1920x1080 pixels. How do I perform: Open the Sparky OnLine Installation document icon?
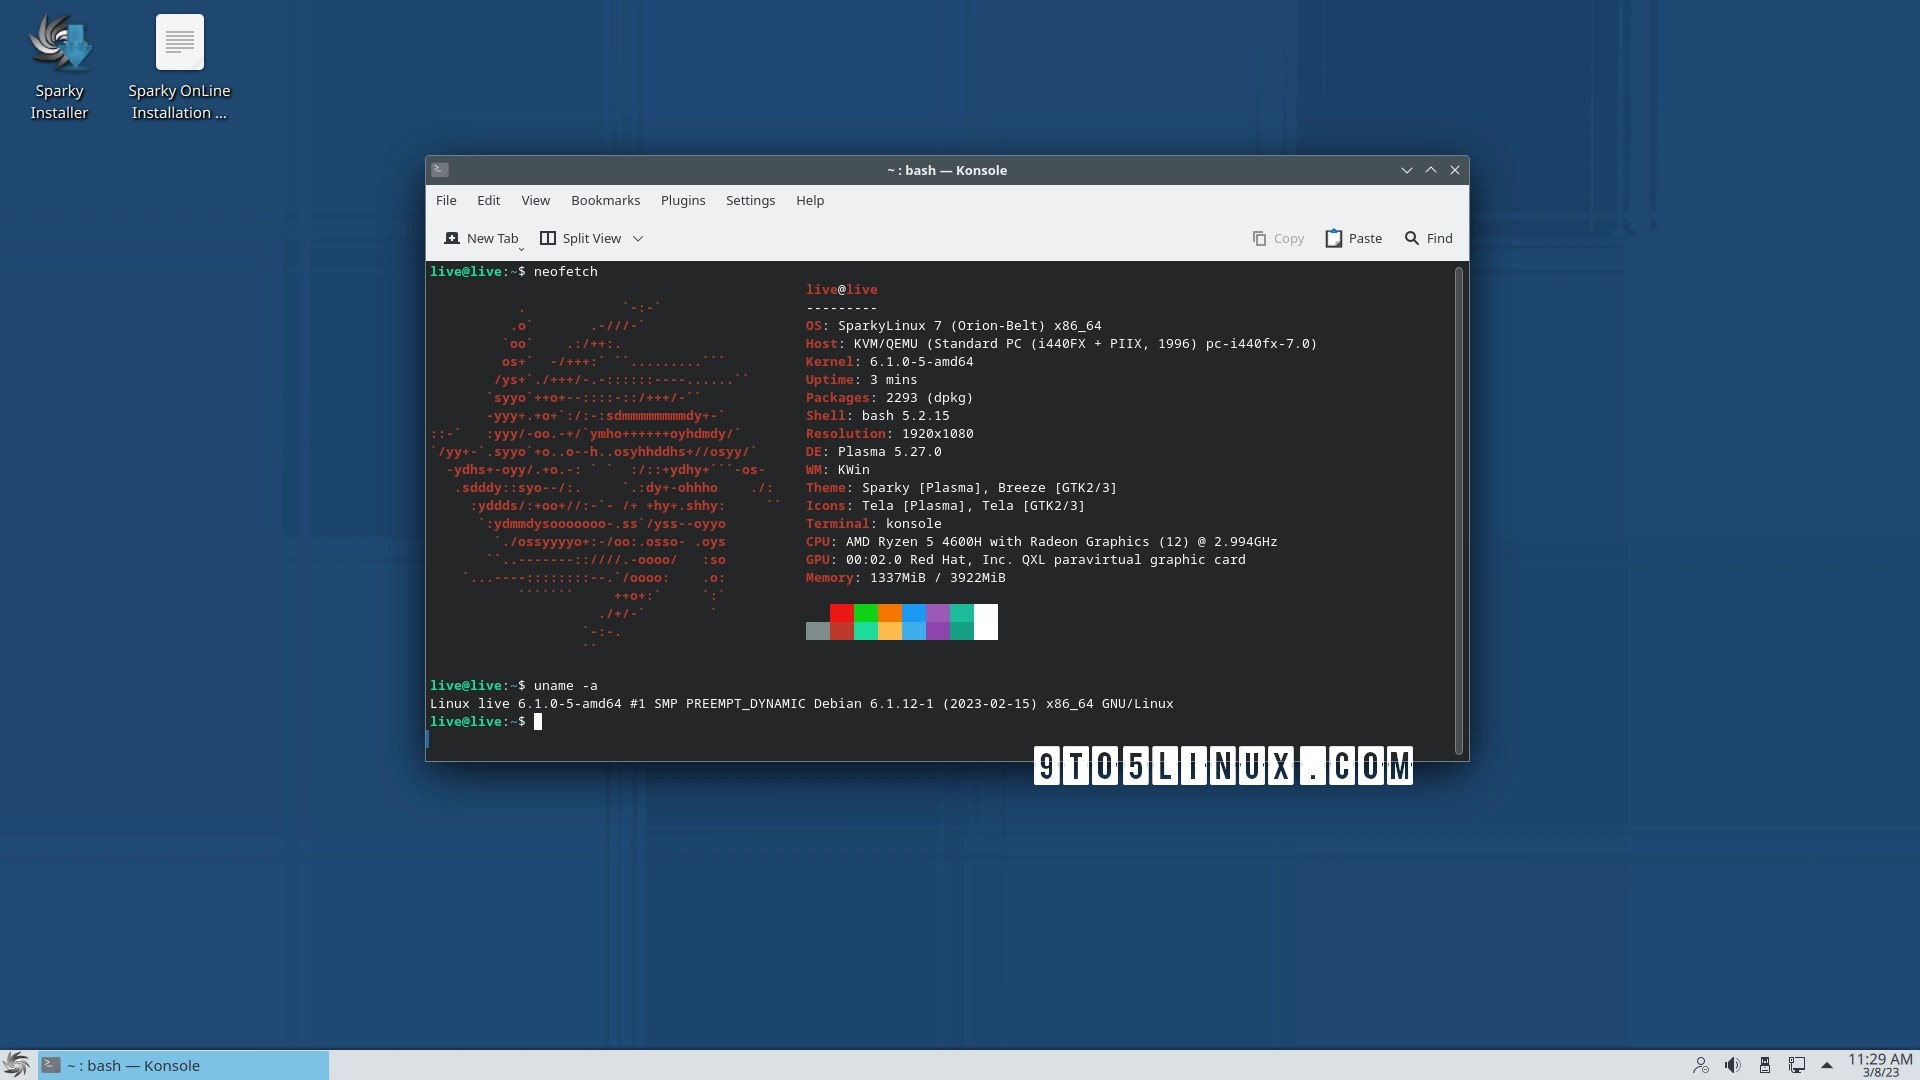tap(180, 43)
